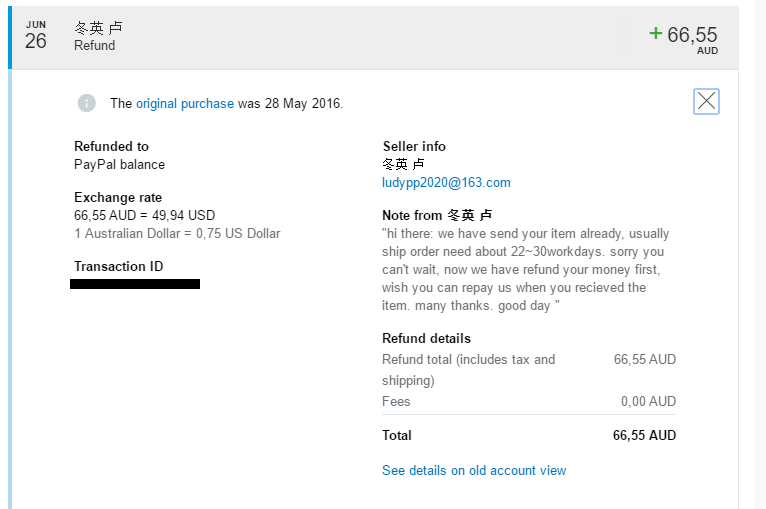Close the refund details panel with X
Viewport: 766px width, 509px height.
(706, 102)
